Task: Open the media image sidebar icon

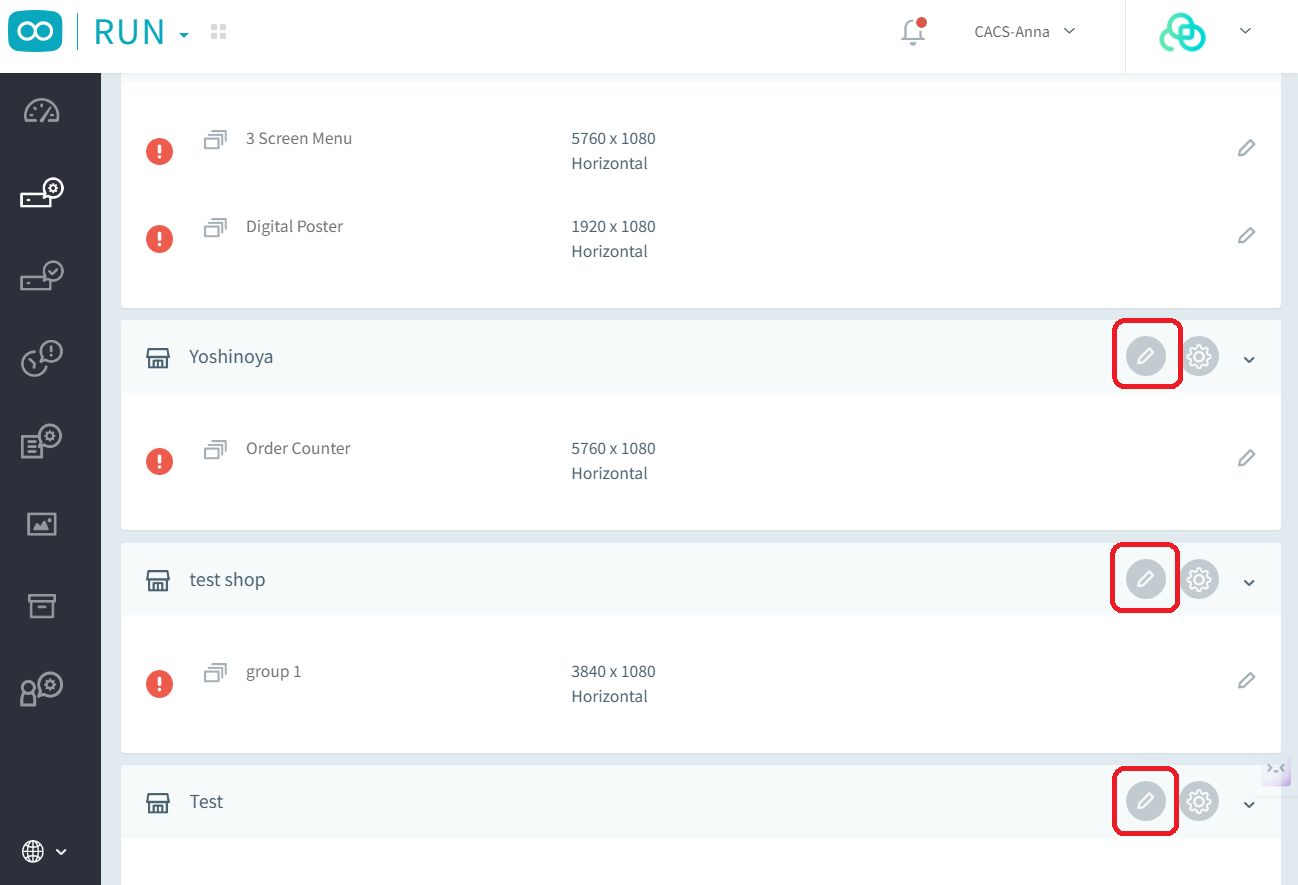Action: point(42,523)
